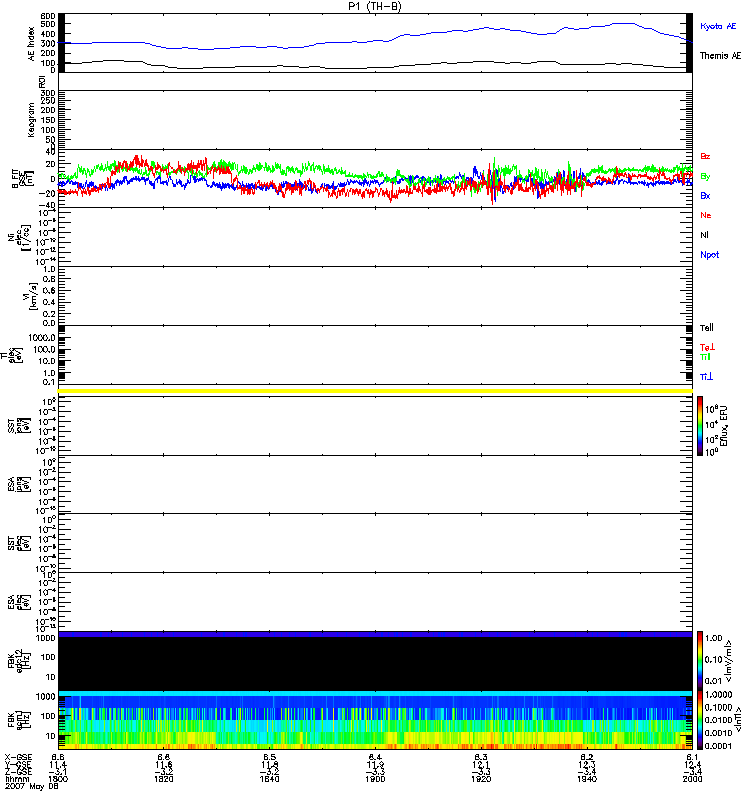Viewport: 750px width, 800px height.
Task: Click the 1.00 label on mV/m color bar
Action: (714, 638)
